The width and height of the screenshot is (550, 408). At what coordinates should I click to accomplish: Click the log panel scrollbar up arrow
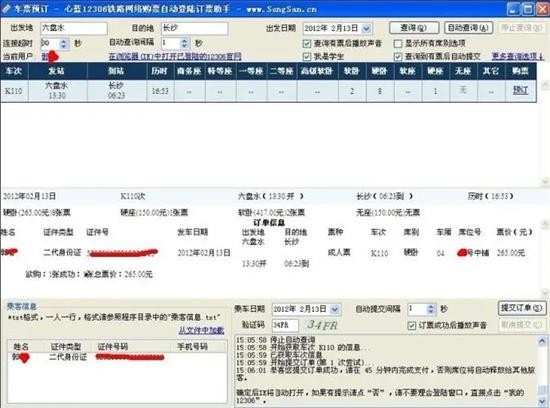tap(542, 341)
